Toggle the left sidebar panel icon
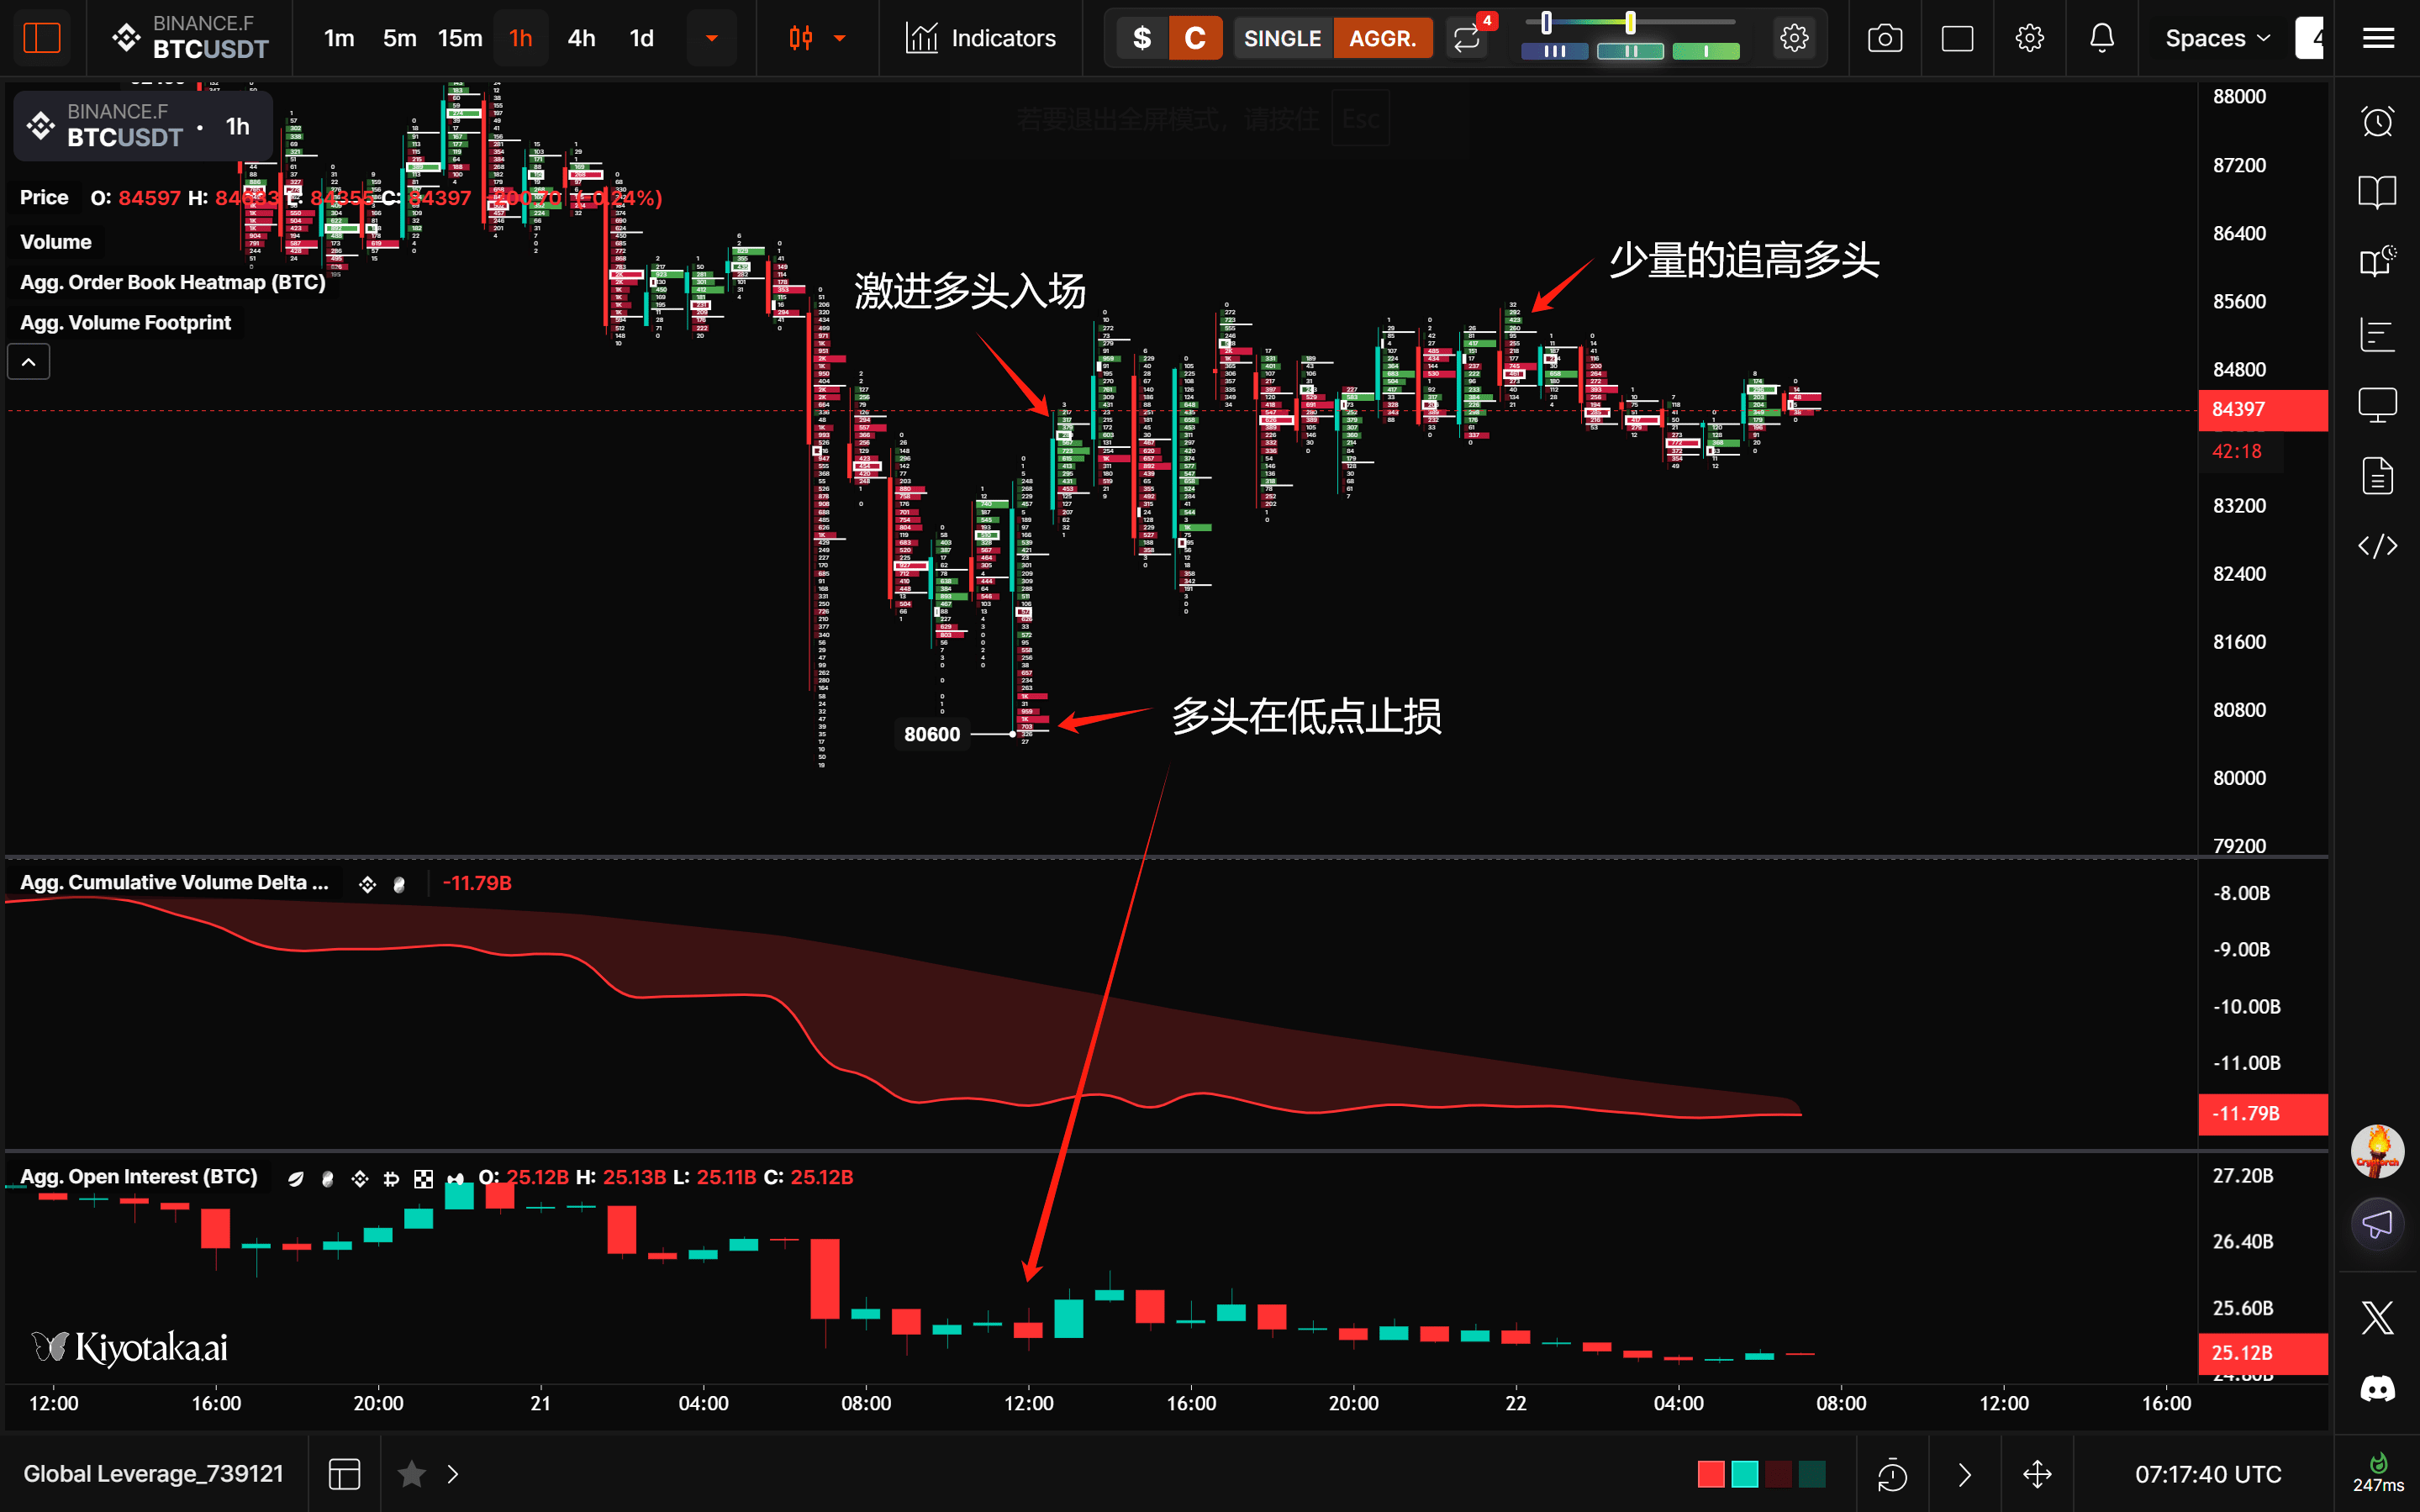Viewport: 2420px width, 1512px height. coord(42,39)
